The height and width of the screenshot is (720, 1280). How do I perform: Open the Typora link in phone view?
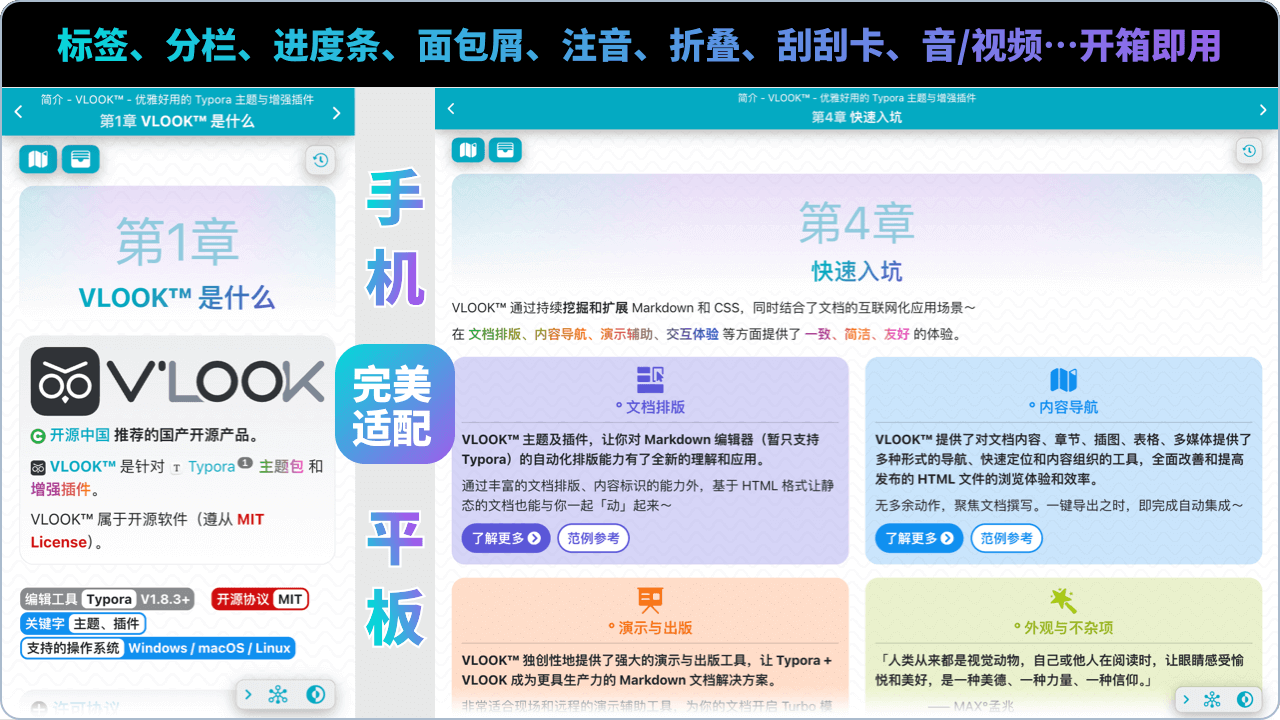[211, 466]
